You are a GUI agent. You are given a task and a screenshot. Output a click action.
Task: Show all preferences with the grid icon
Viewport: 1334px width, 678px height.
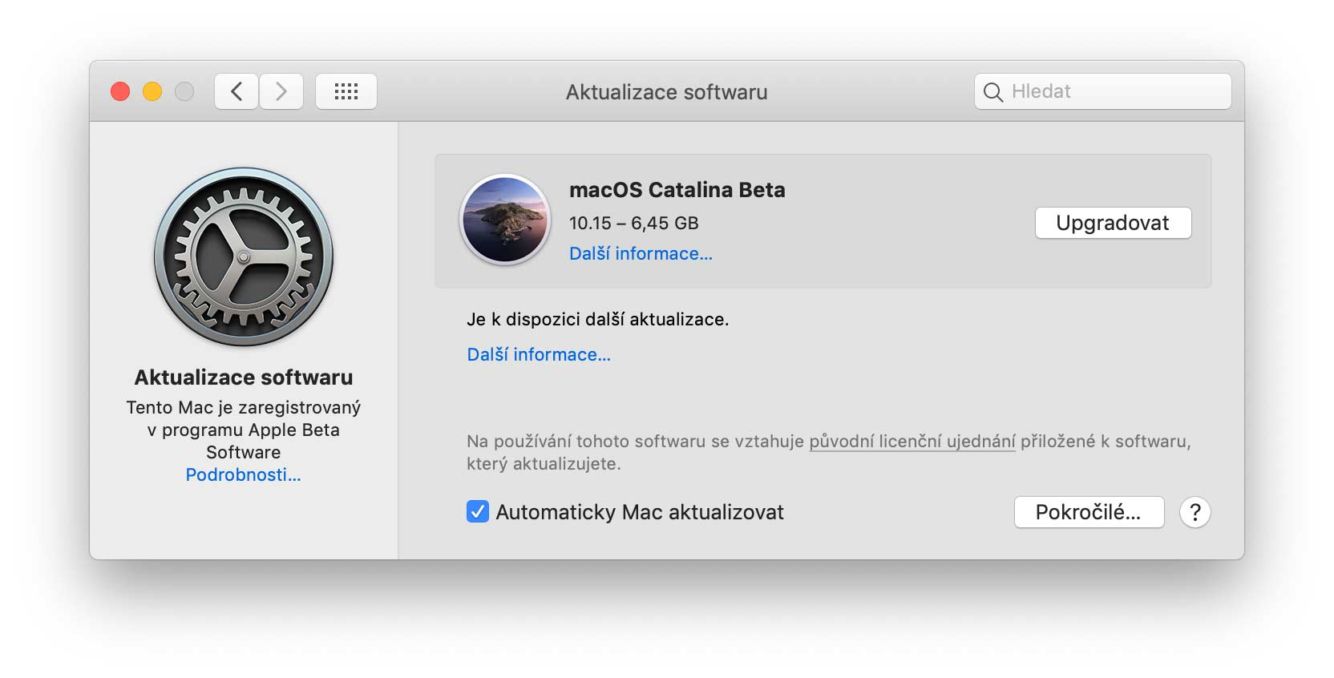[346, 92]
